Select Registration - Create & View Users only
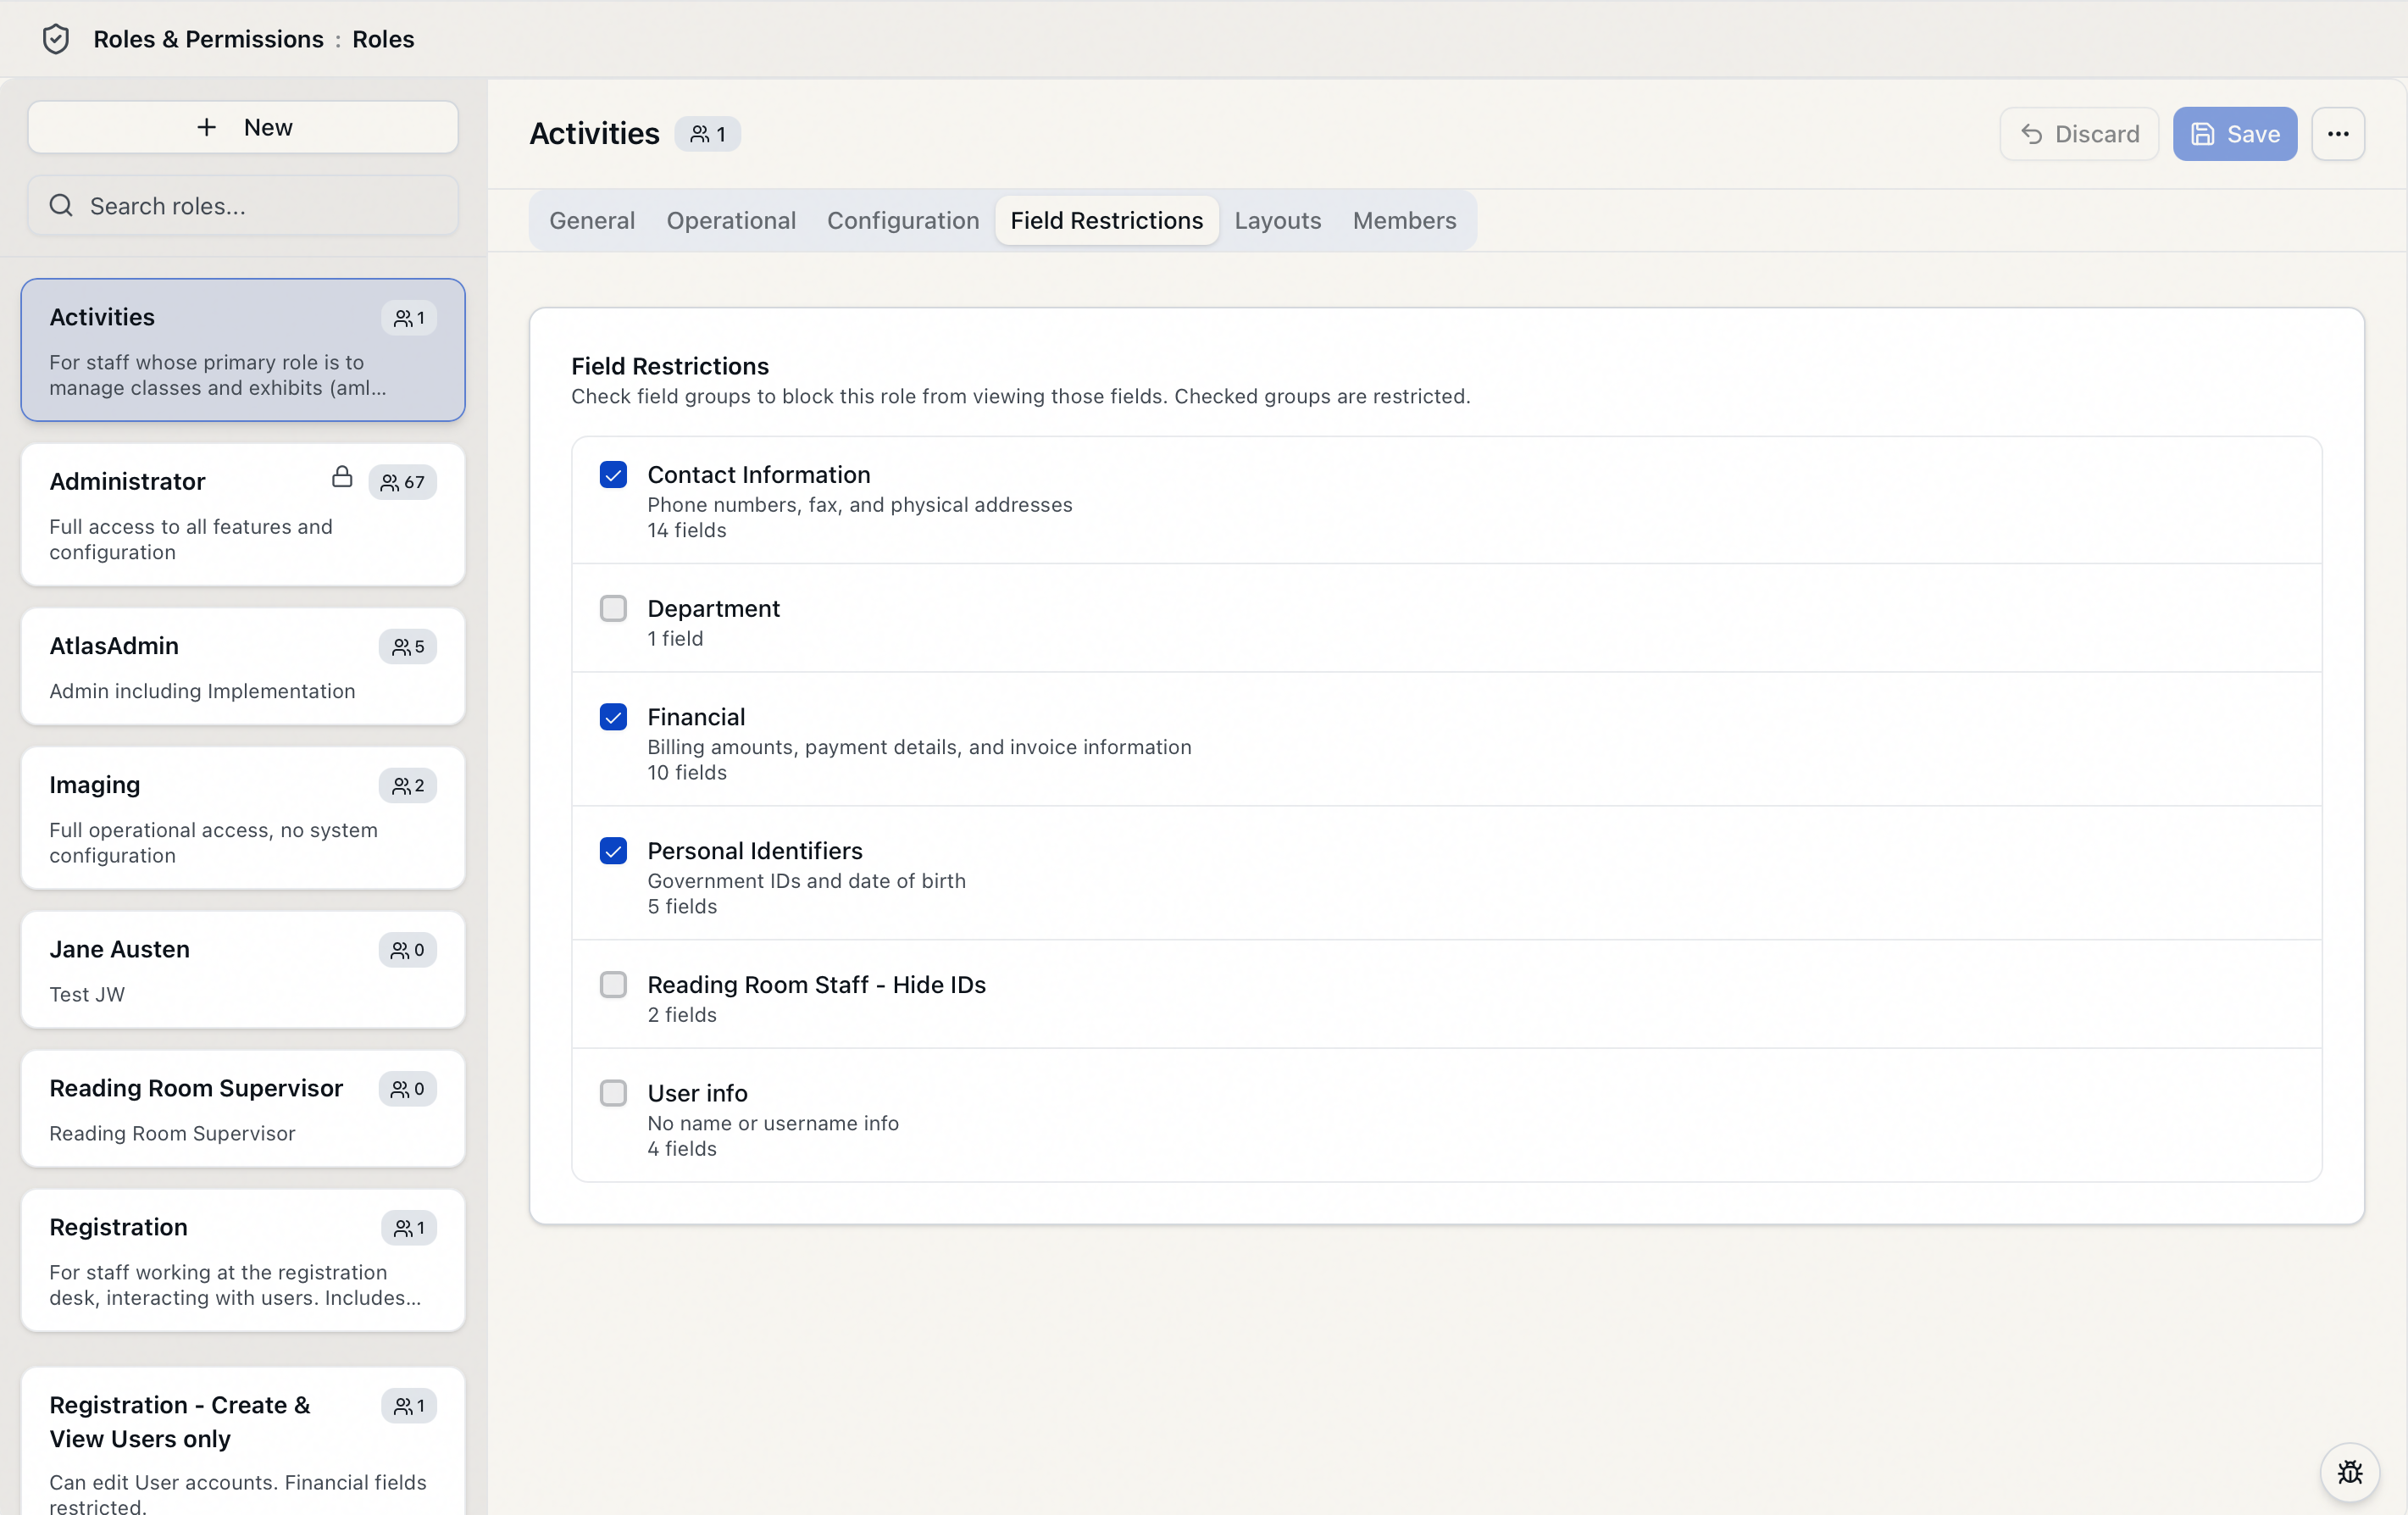Image resolution: width=2408 pixels, height=1515 pixels. pyautogui.click(x=243, y=1441)
